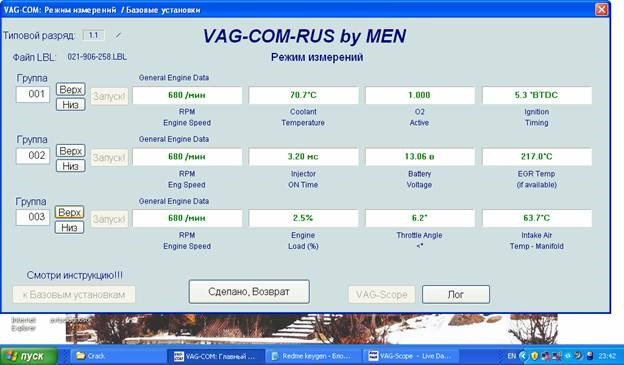
Task: Click Верх button for Группа 001
Action: [x=70, y=89]
